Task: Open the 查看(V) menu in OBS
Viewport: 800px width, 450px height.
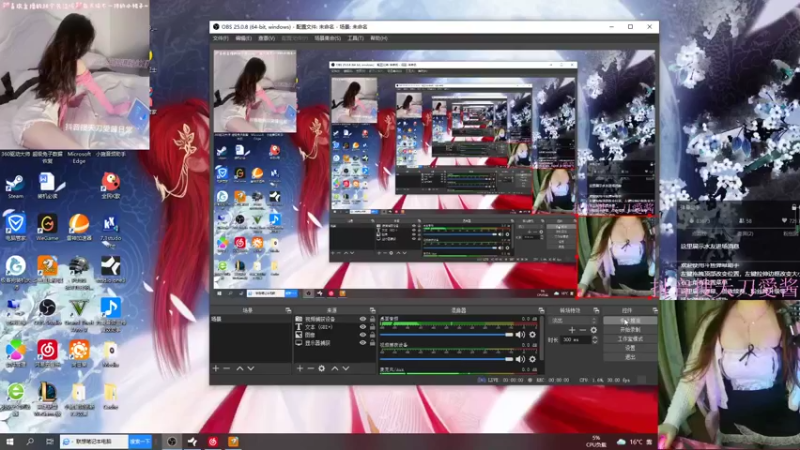Action: tap(266, 38)
